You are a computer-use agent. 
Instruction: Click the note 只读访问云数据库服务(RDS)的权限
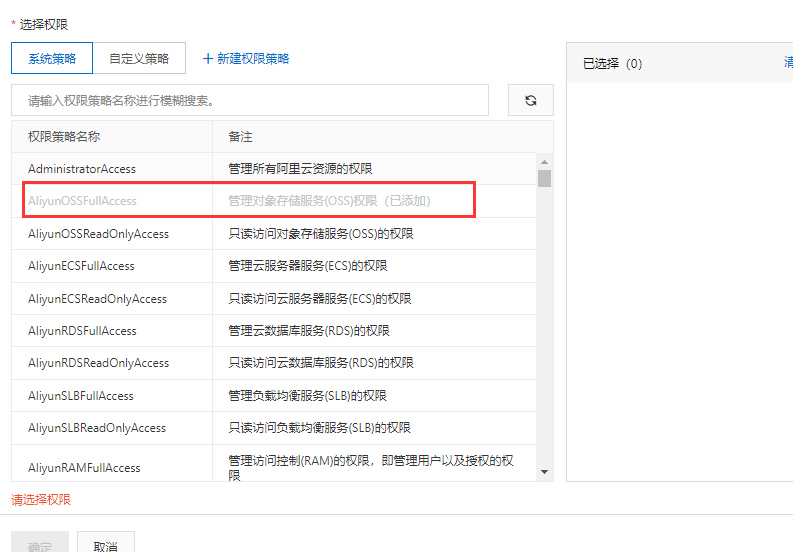coord(321,363)
